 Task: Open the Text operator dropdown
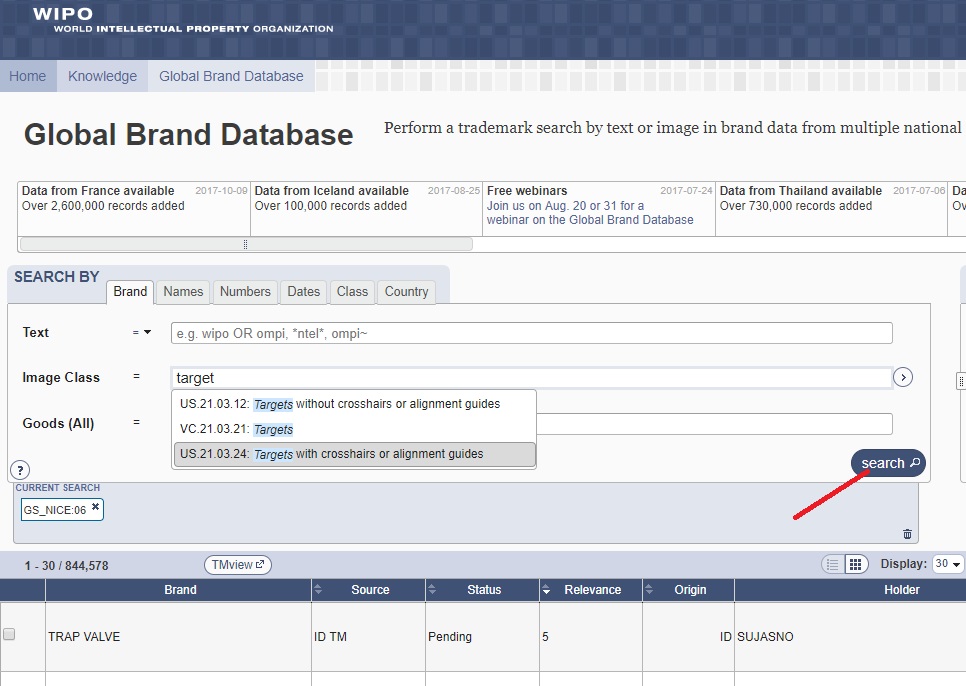pos(142,332)
